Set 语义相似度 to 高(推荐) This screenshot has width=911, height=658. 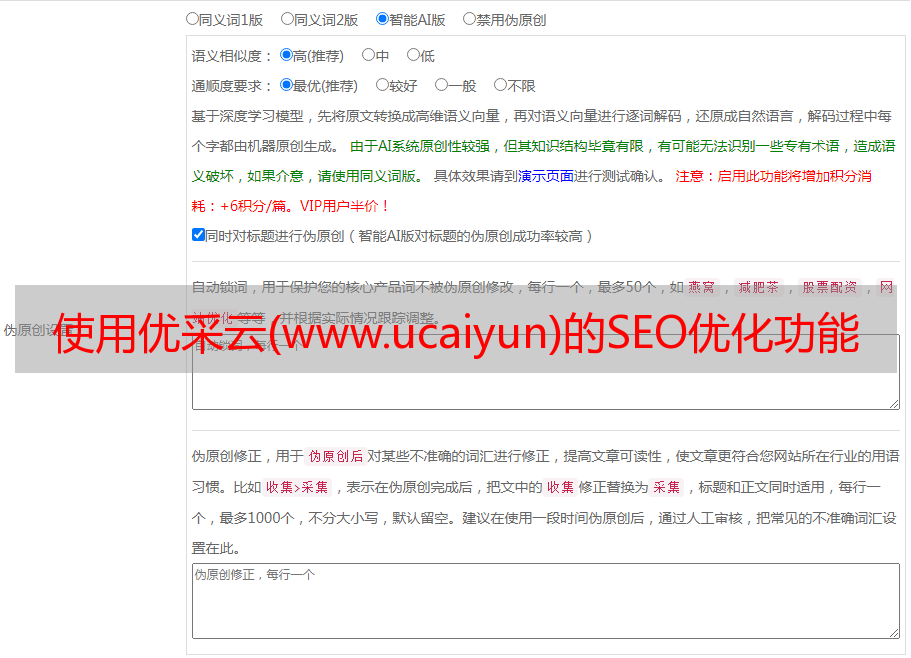coord(286,55)
